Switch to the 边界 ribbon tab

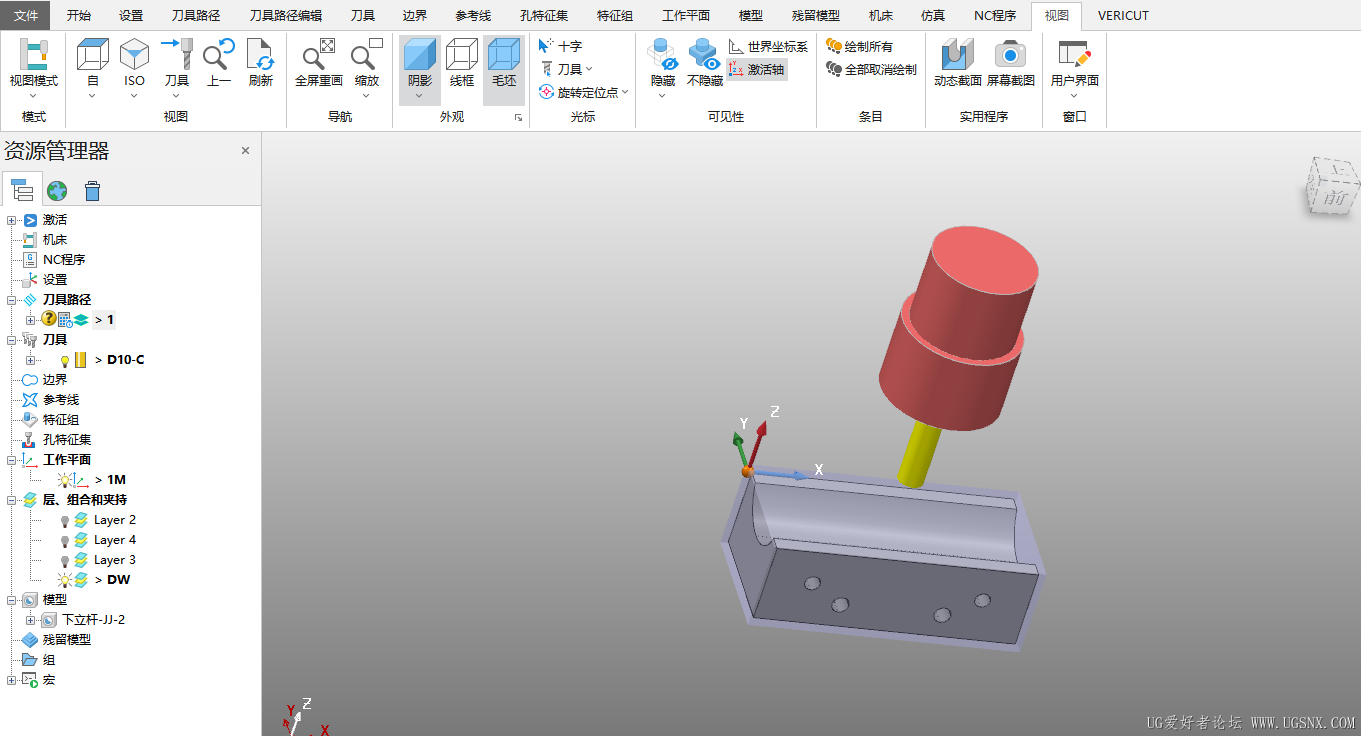(415, 15)
